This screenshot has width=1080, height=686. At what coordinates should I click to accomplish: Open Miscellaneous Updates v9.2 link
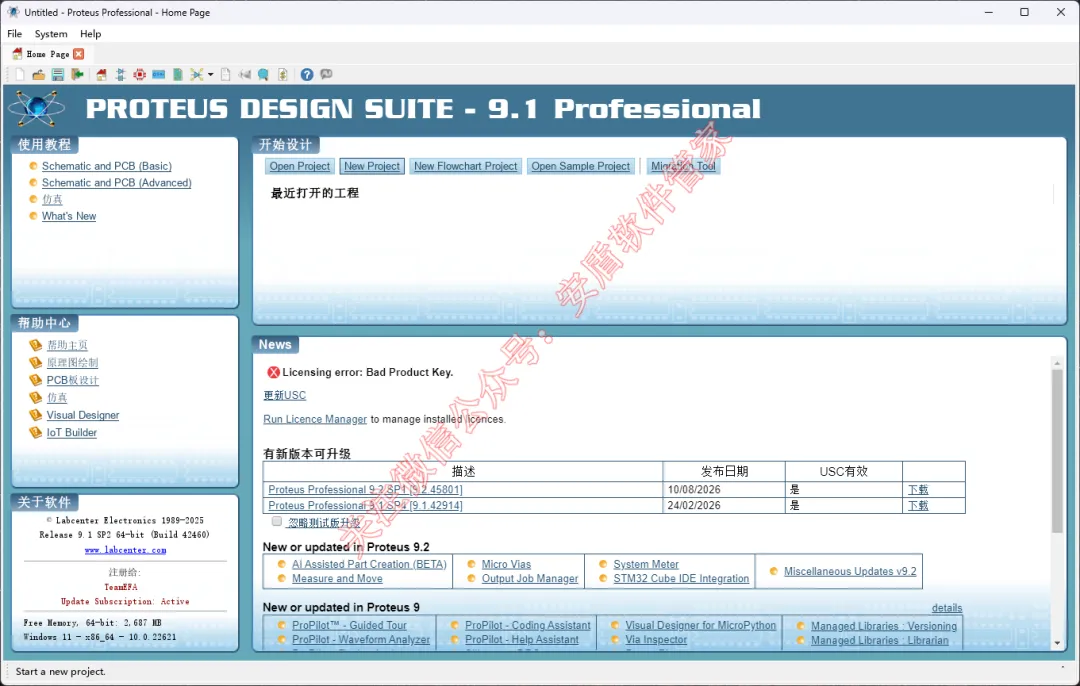pyautogui.click(x=850, y=571)
